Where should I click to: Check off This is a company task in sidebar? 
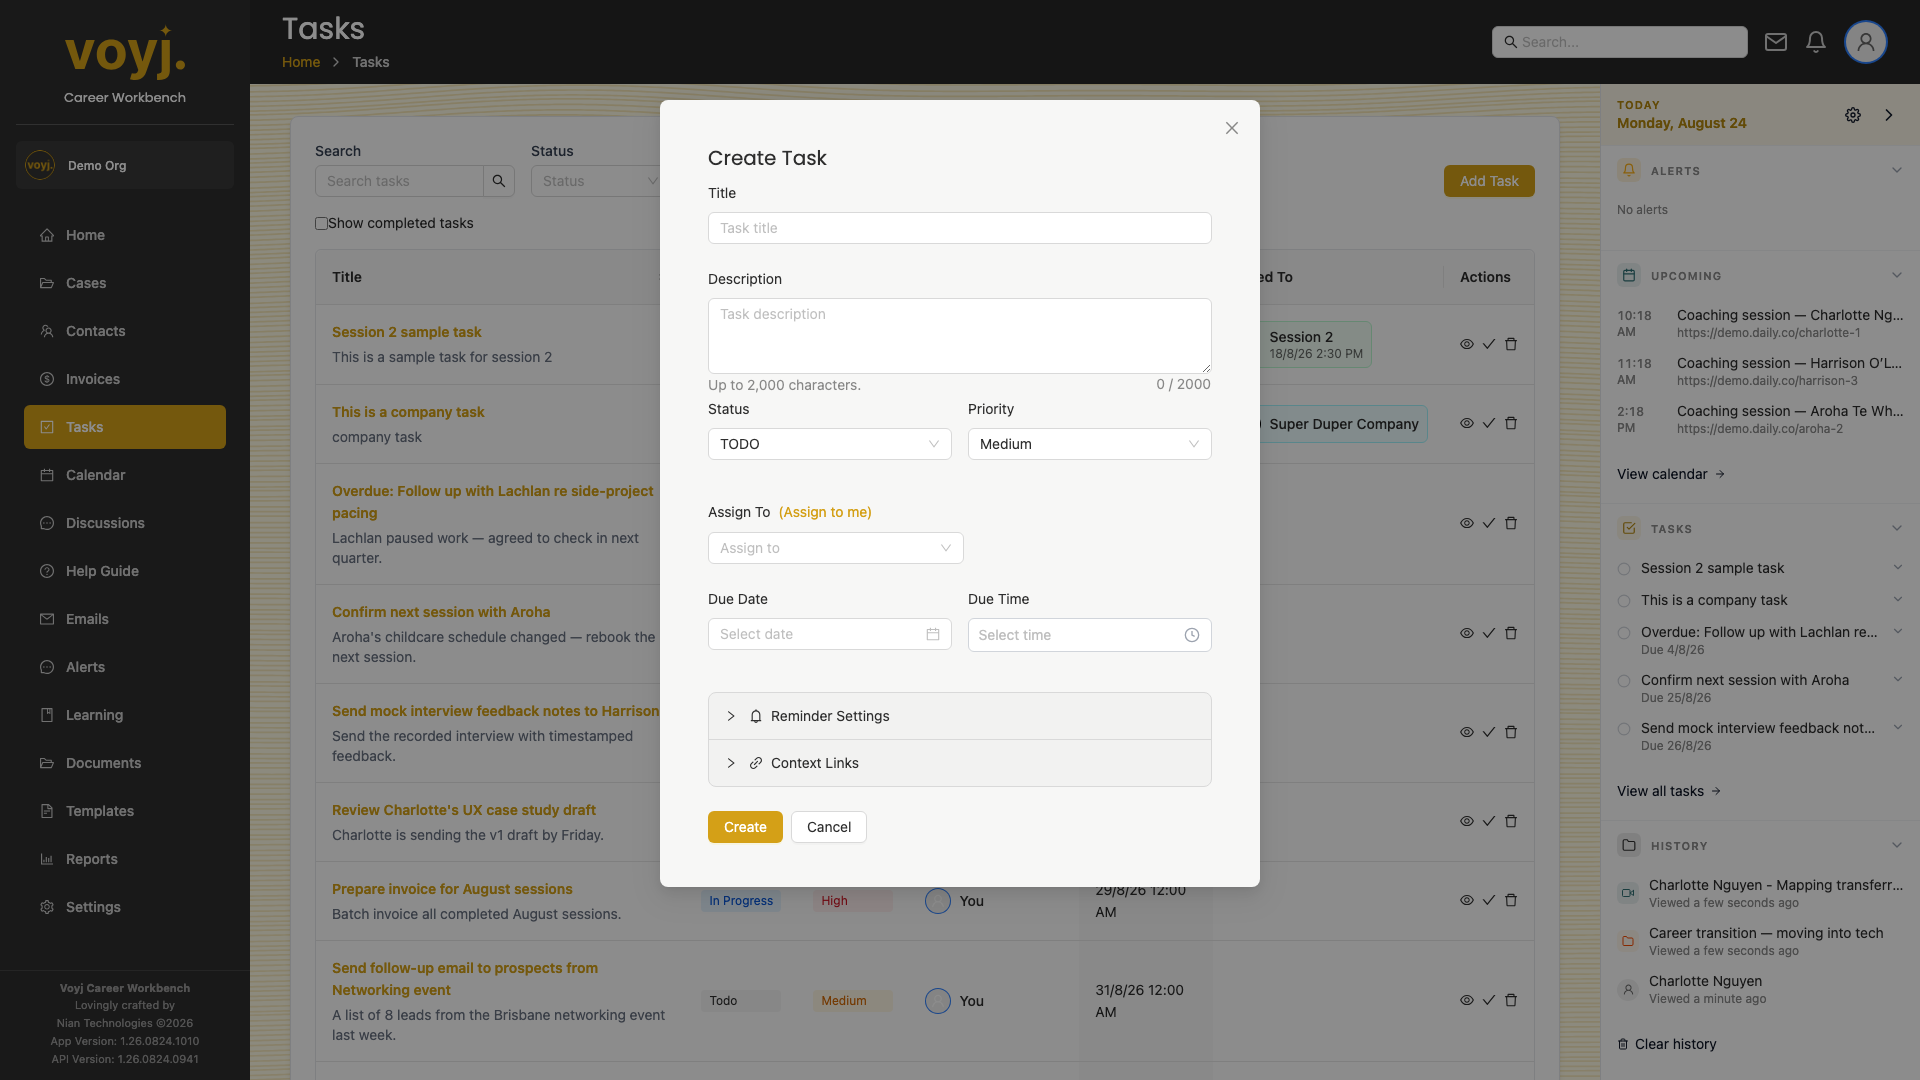tap(1624, 601)
